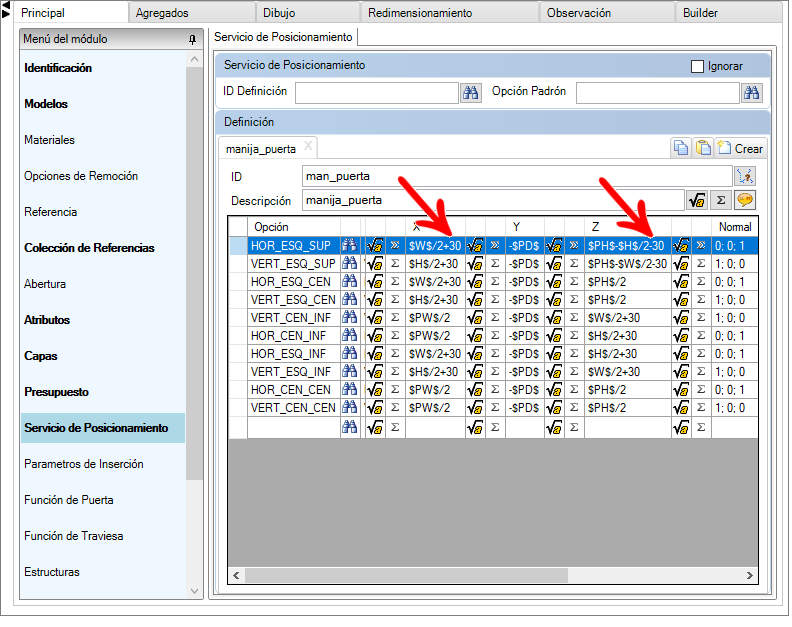This screenshot has width=792, height=627.
Task: Open Función de Puerta menu item
Action: pyautogui.click(x=69, y=500)
